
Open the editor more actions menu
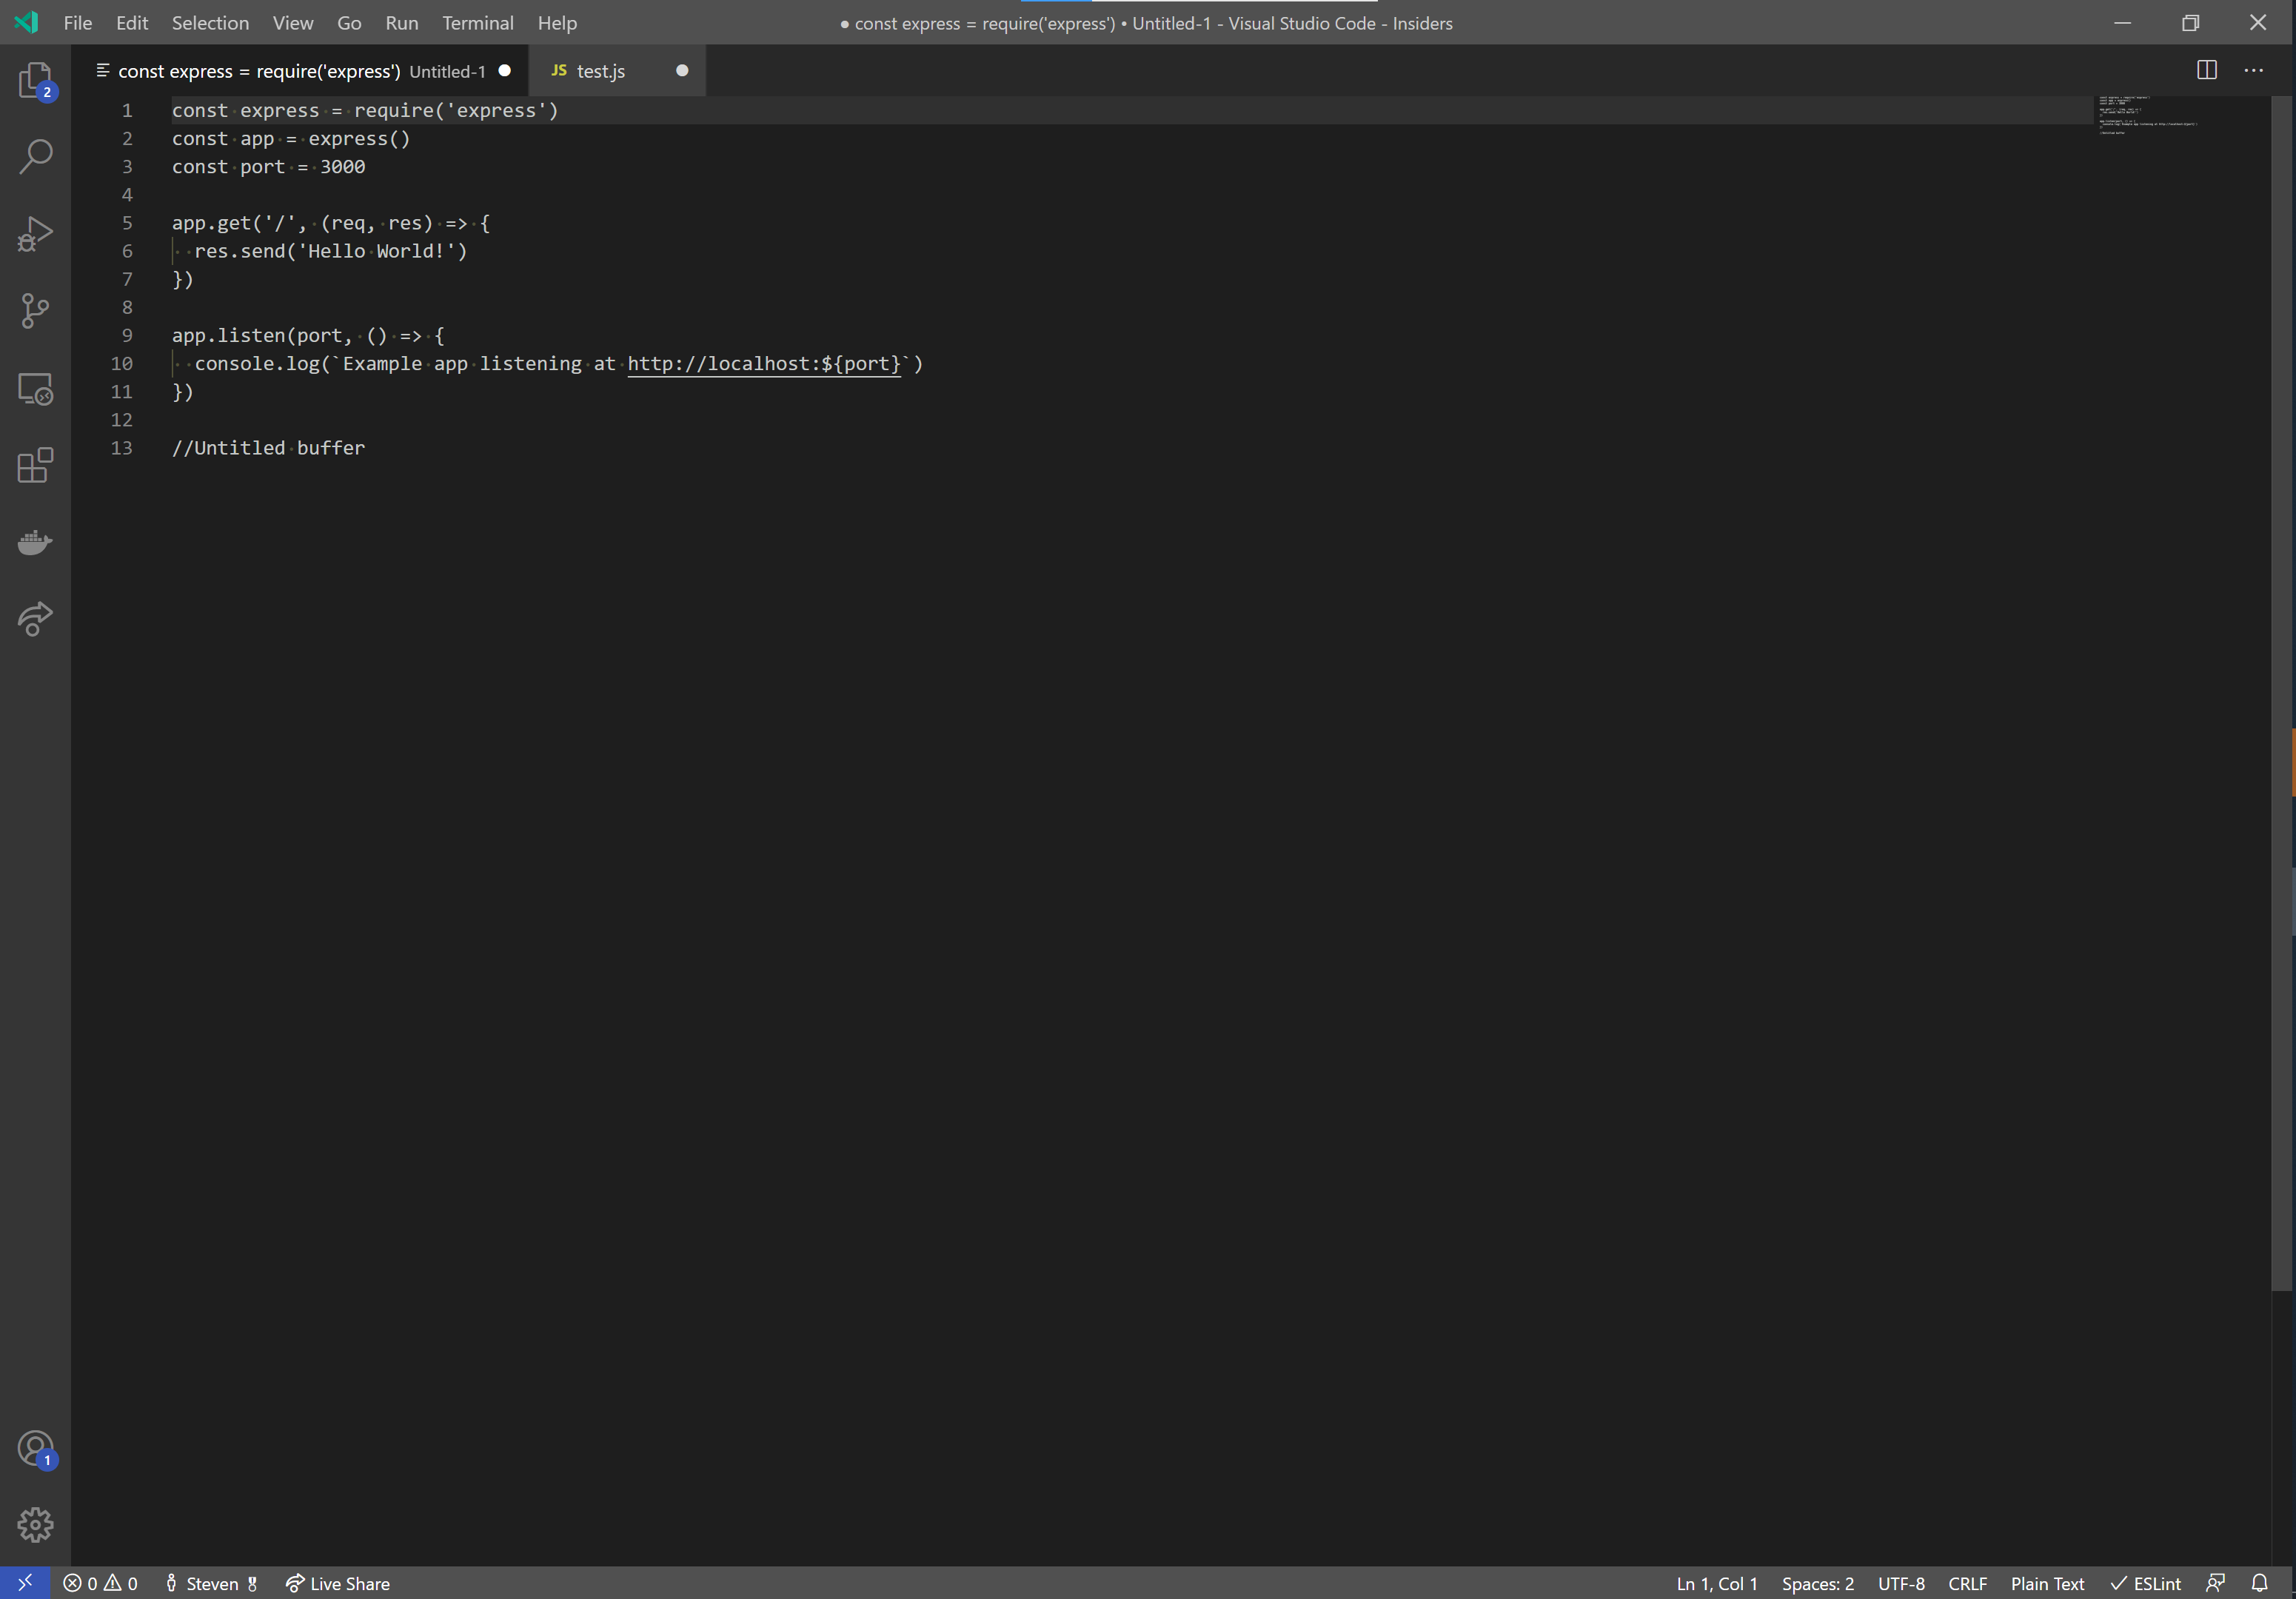(2254, 70)
